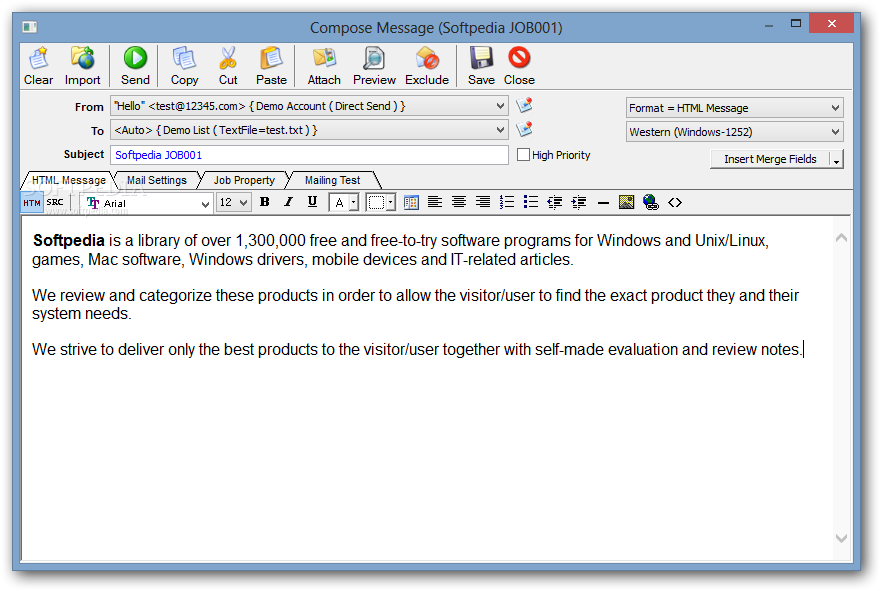
Task: Click the words 'system needs.' in the body
Action: [81, 313]
